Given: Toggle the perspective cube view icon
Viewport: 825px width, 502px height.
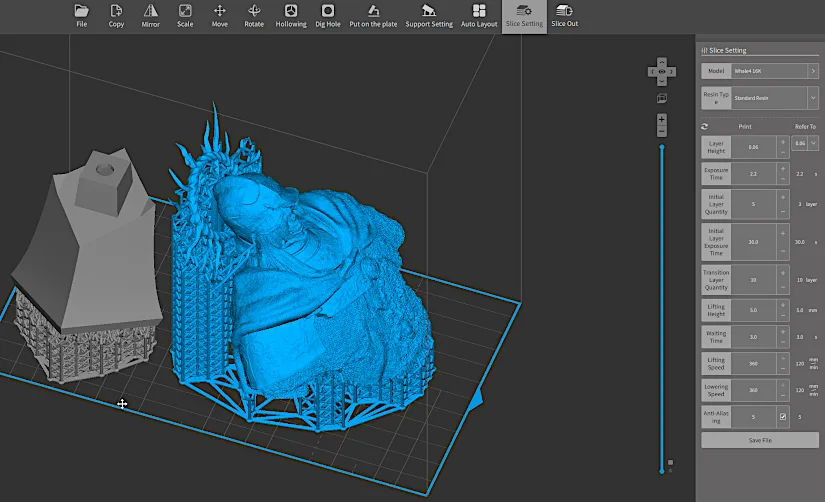Looking at the screenshot, I should [x=662, y=98].
